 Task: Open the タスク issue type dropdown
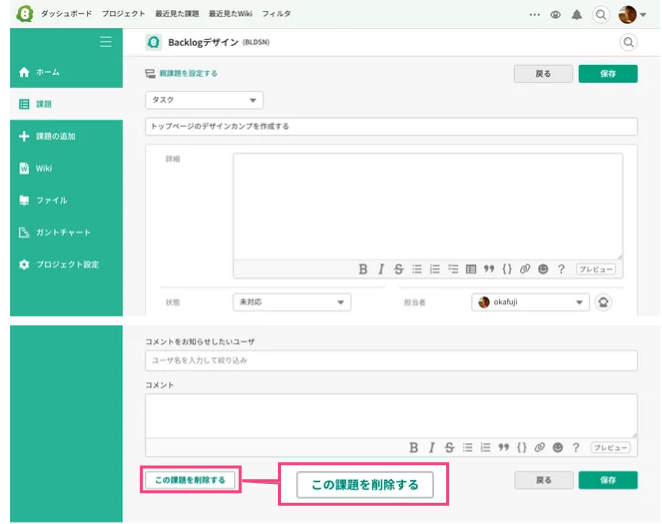pos(204,100)
